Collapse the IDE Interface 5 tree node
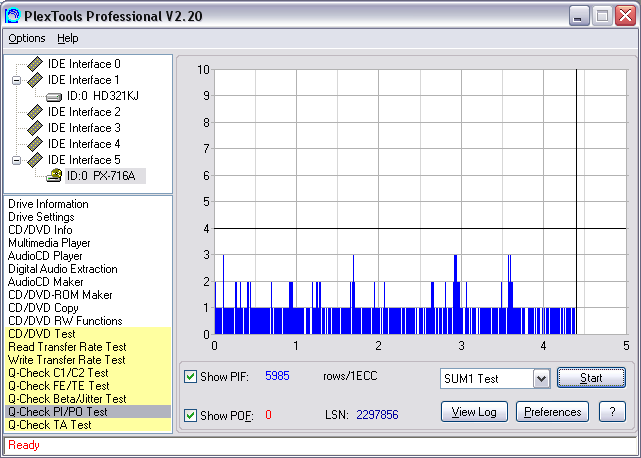 16,160
